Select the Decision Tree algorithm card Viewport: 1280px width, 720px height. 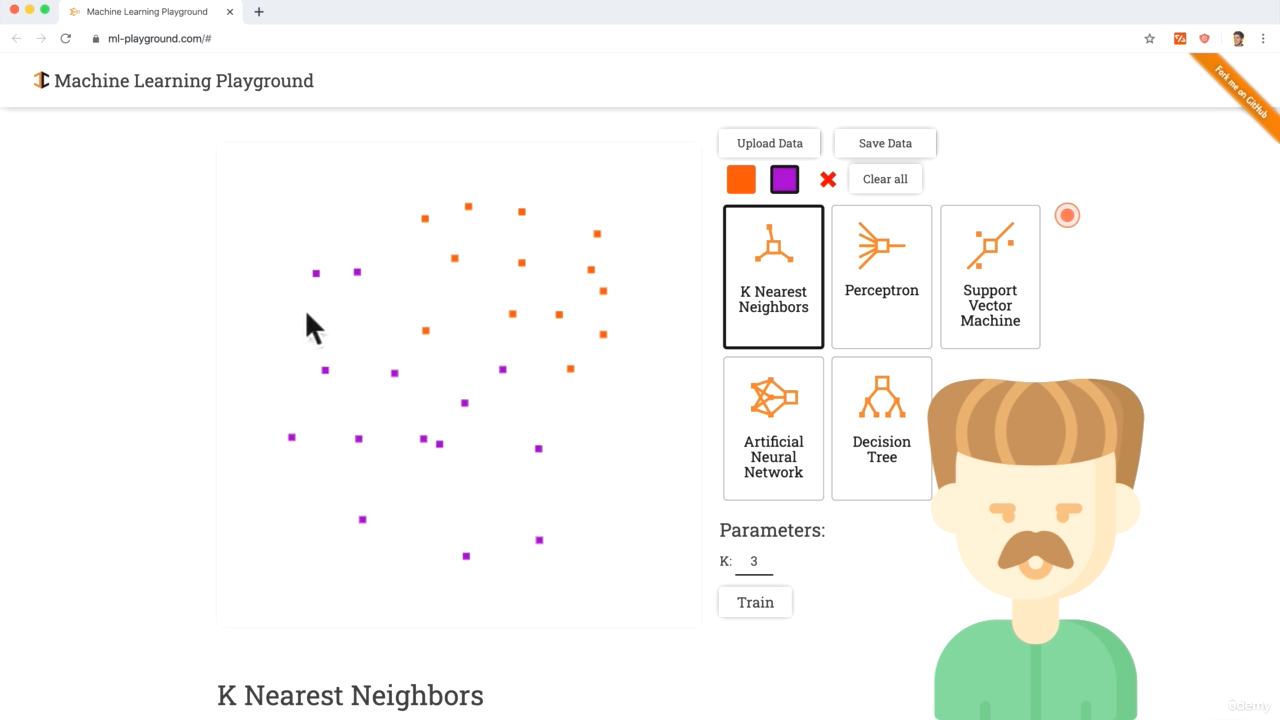pyautogui.click(x=881, y=428)
